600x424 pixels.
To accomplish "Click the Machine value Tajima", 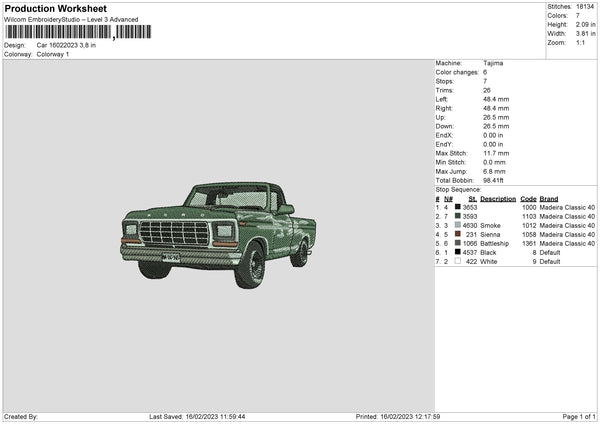I will click(493, 63).
